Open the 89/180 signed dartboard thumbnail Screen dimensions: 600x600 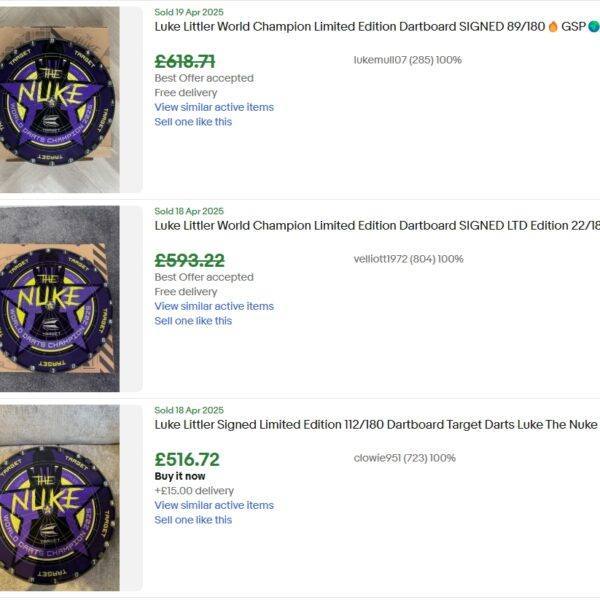[x=60, y=100]
